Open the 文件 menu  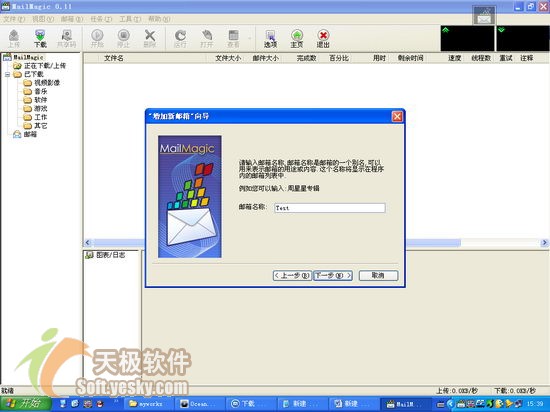click(x=14, y=19)
